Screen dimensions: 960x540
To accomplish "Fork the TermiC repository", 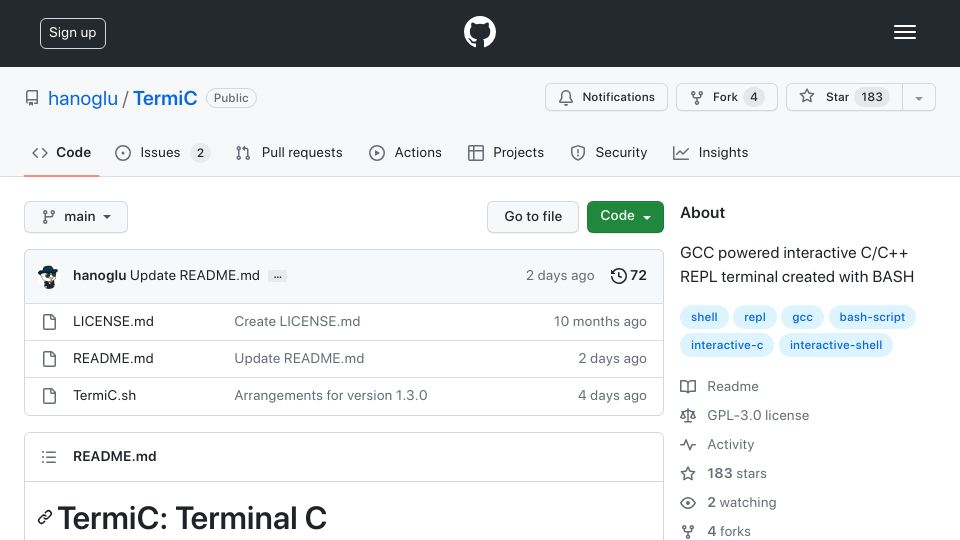I will [x=727, y=97].
